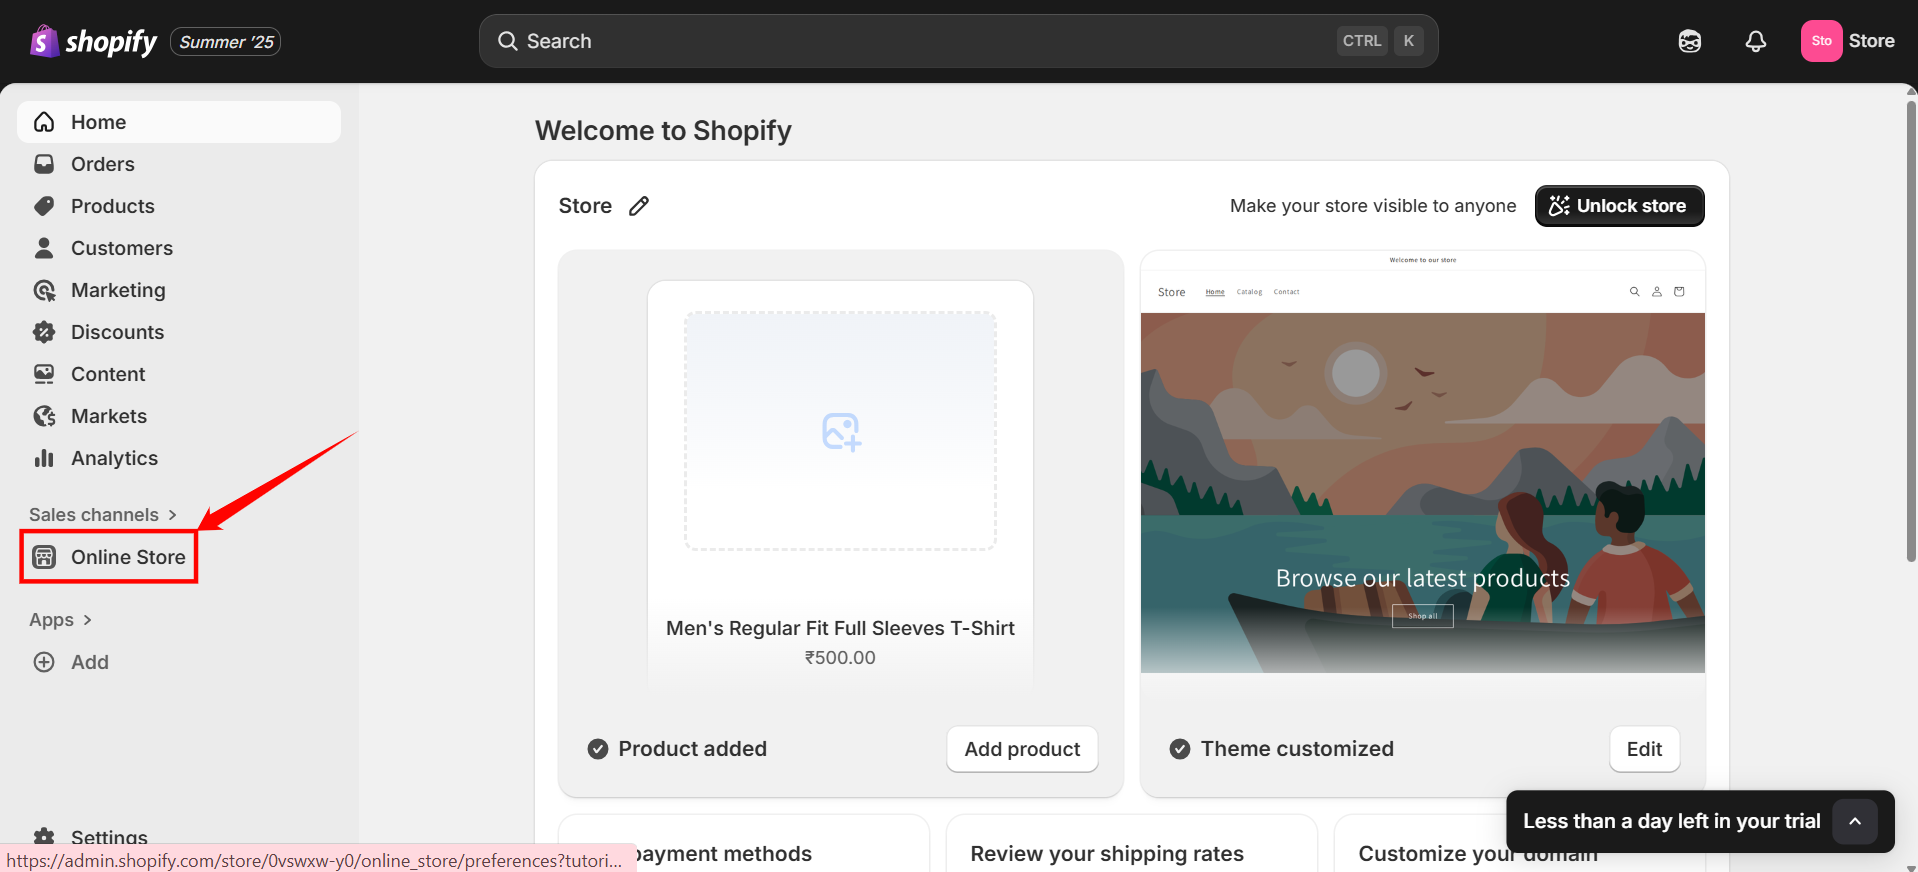
Task: Click the Markets globe icon
Action: [x=44, y=416]
